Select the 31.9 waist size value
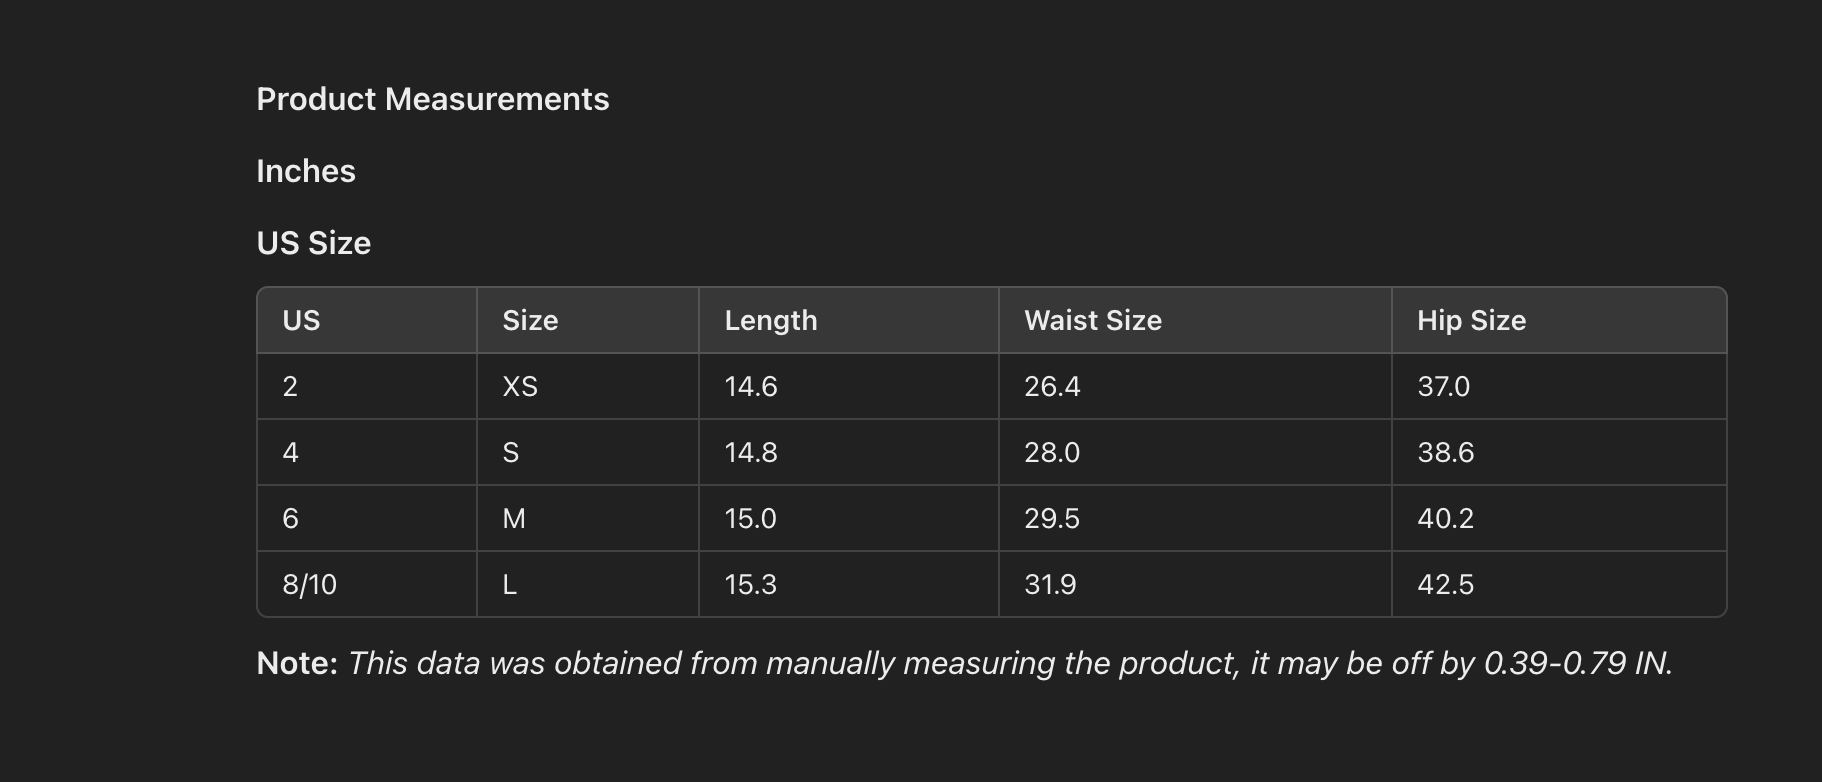This screenshot has height=782, width=1822. tap(1050, 584)
